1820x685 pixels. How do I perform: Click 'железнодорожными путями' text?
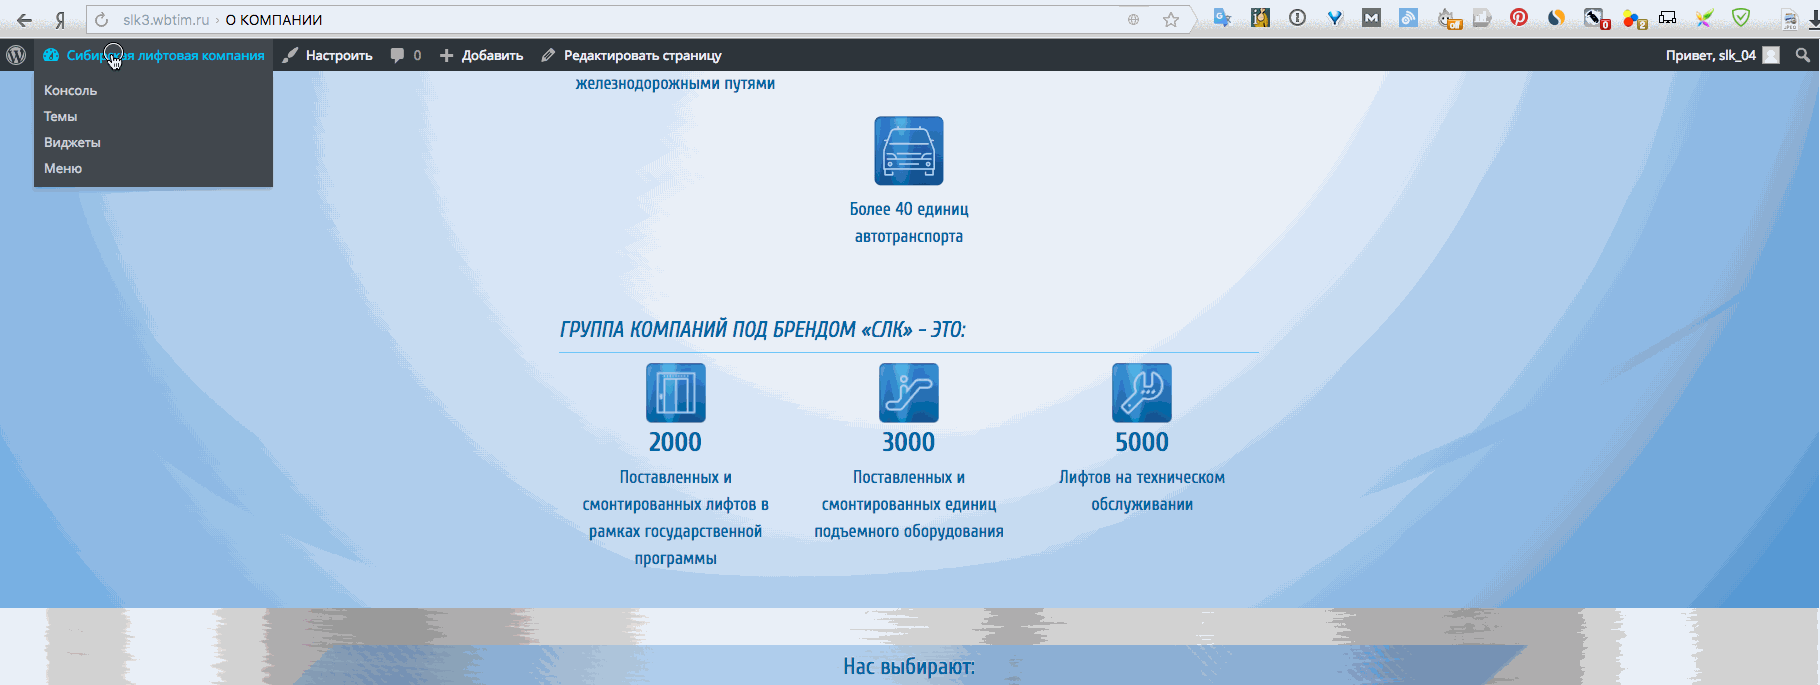(x=675, y=83)
